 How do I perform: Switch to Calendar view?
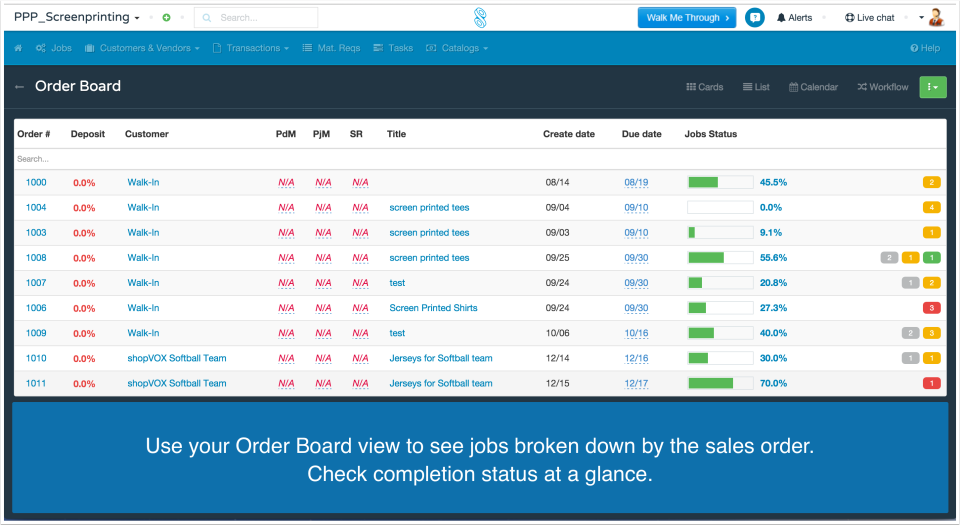point(813,87)
